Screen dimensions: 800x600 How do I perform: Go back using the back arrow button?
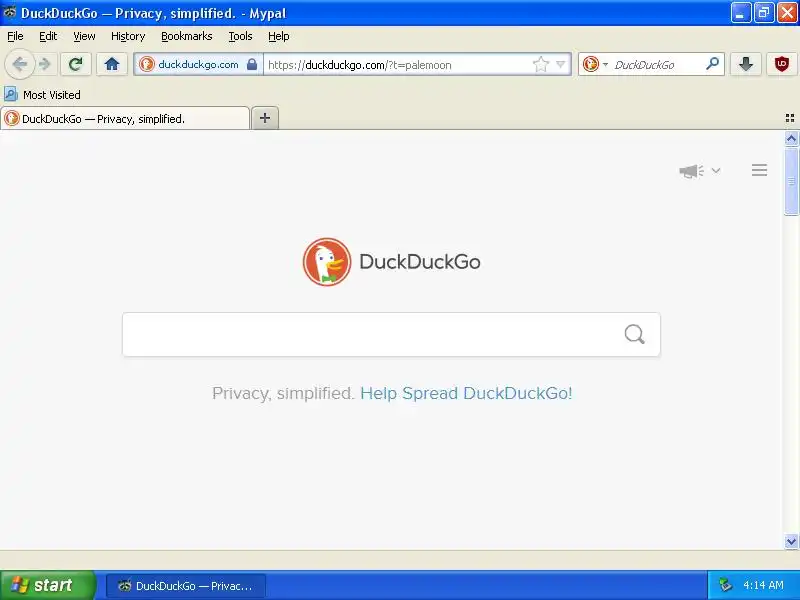20,64
